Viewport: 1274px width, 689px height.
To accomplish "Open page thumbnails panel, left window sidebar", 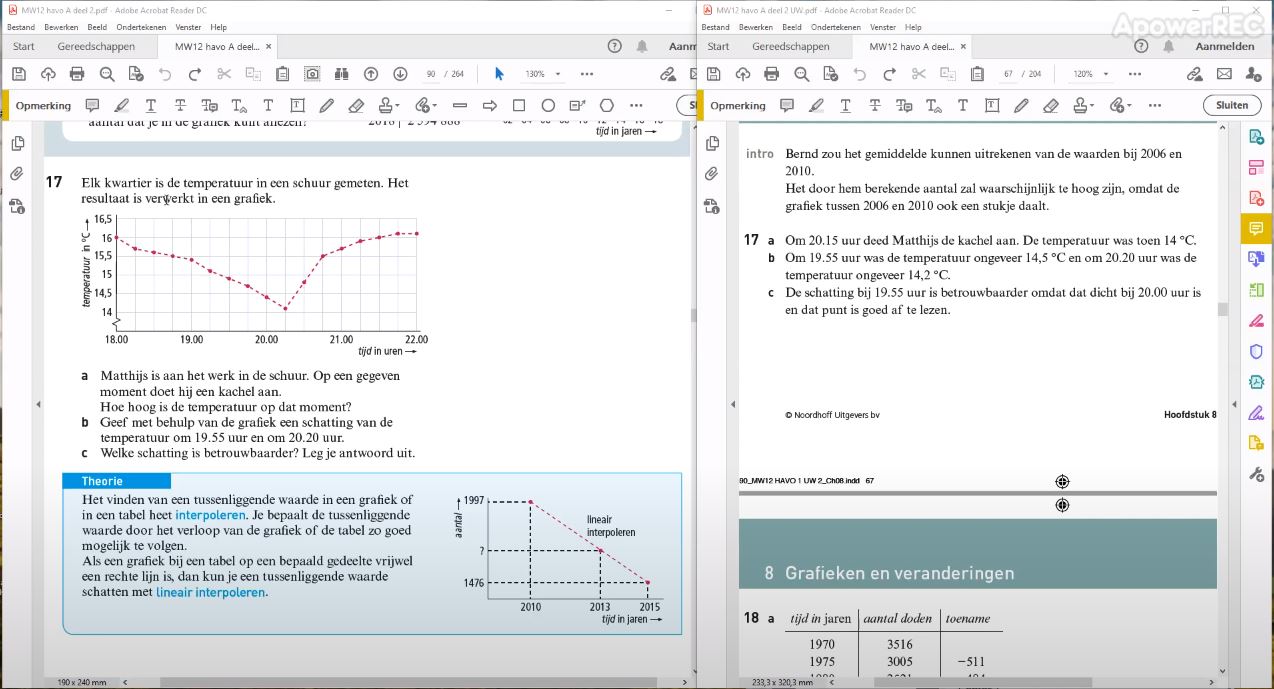I will click(17, 143).
